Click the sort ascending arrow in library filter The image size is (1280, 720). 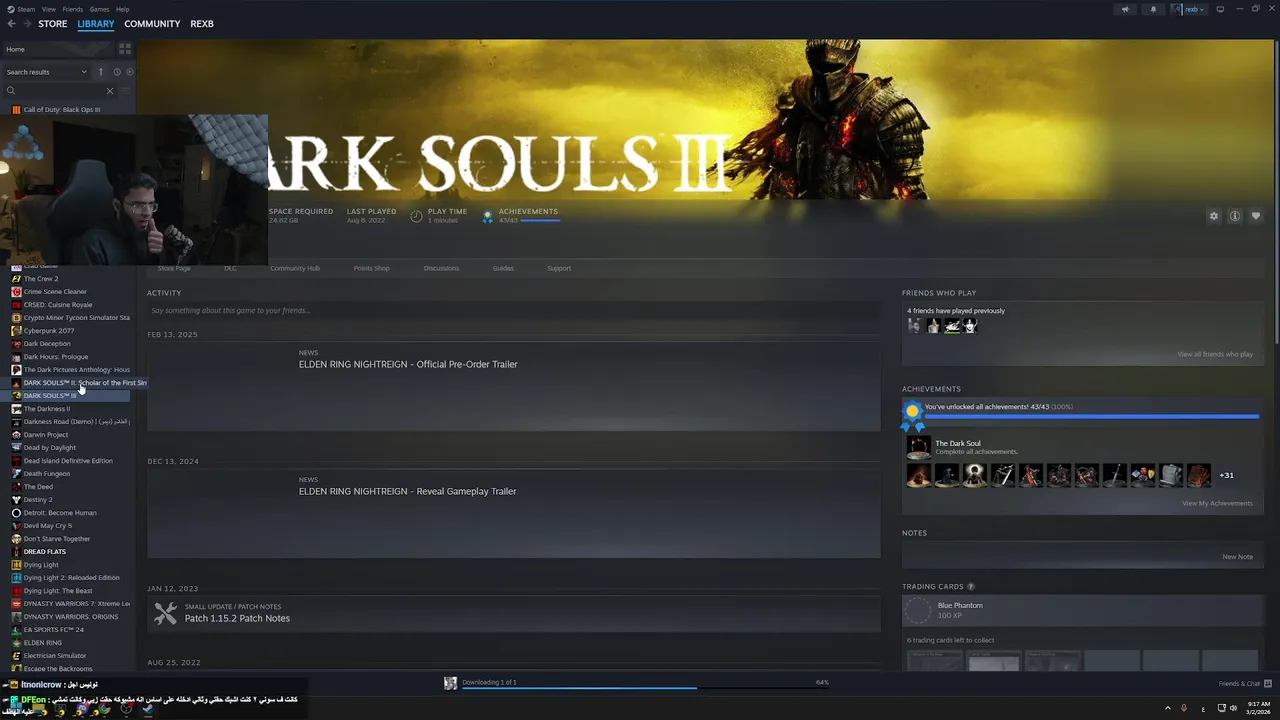[x=100, y=72]
